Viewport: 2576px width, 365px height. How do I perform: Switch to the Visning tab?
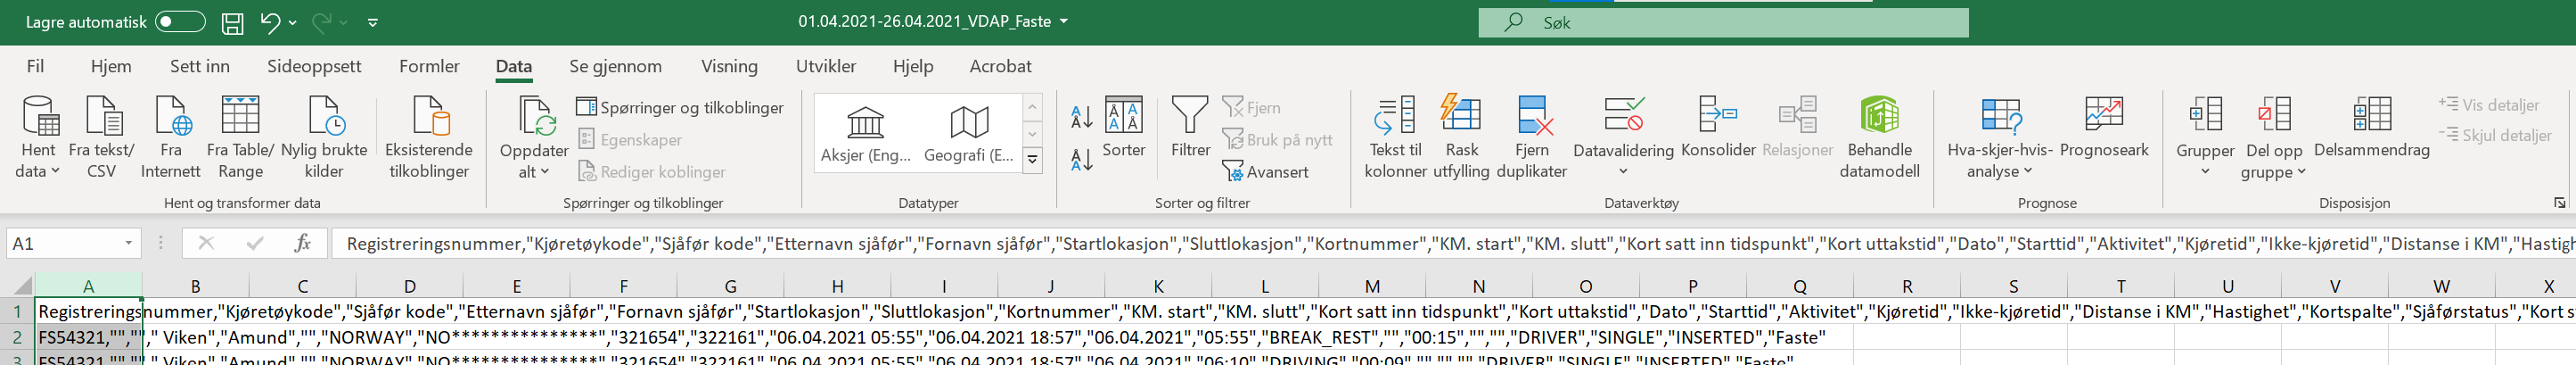[729, 66]
